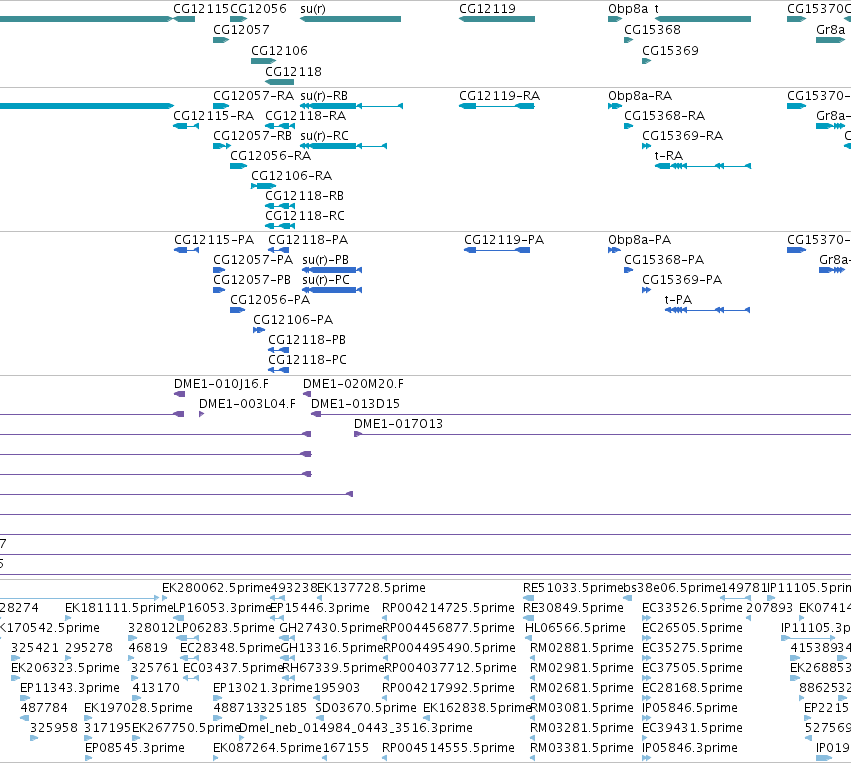
Task: Click the RE51033.5prime EST label
Action: click(571, 588)
